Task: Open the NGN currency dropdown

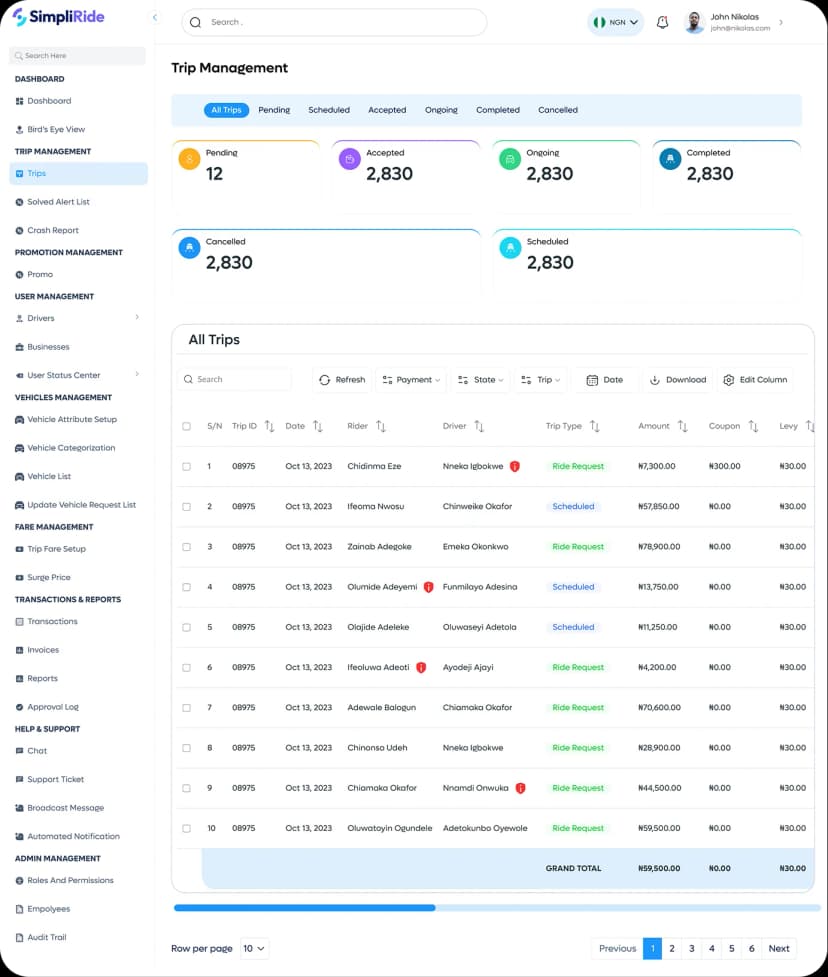Action: point(616,22)
